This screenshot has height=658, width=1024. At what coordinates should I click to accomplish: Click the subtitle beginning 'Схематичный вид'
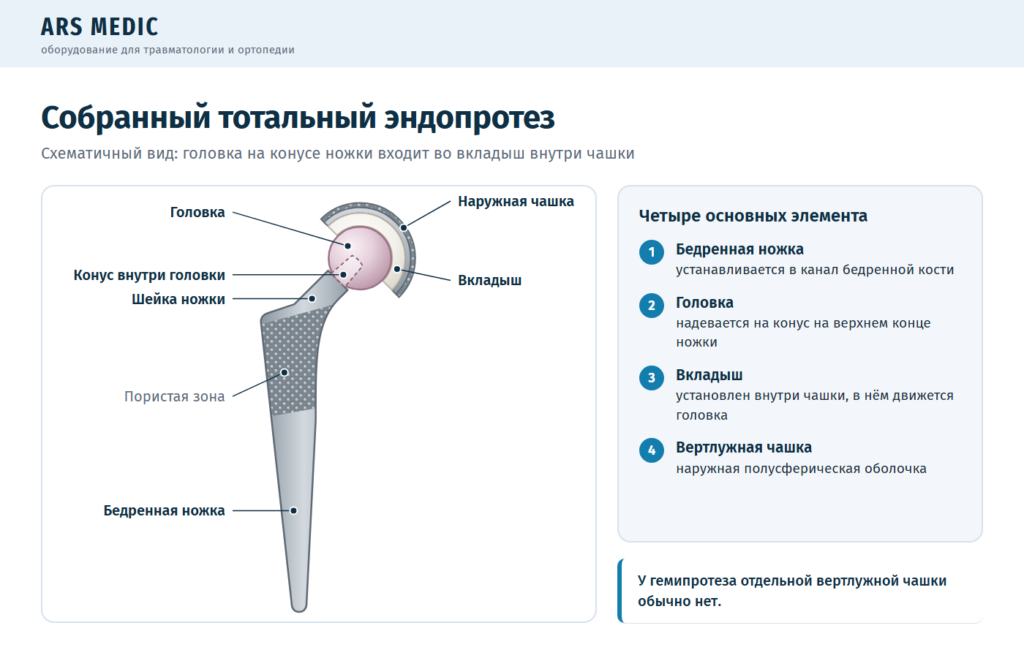coord(338,153)
